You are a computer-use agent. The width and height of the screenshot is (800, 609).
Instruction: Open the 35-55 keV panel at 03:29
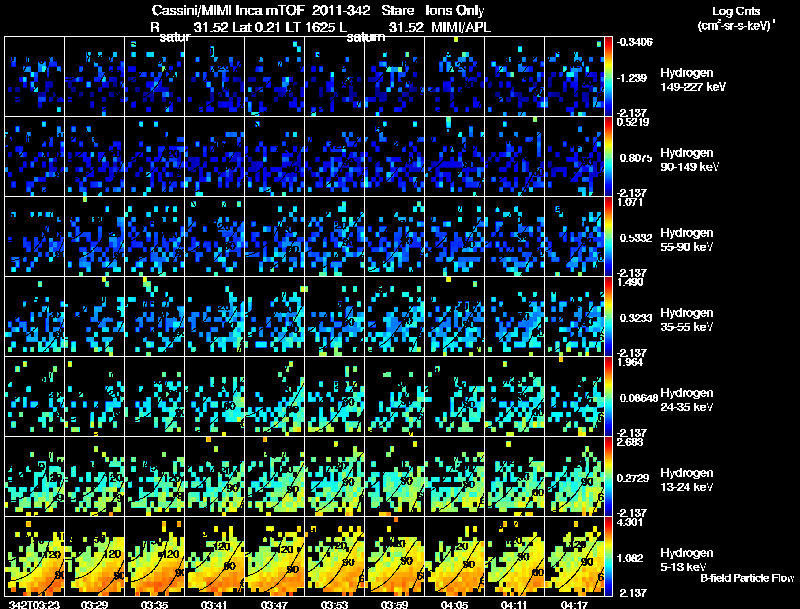pos(94,316)
